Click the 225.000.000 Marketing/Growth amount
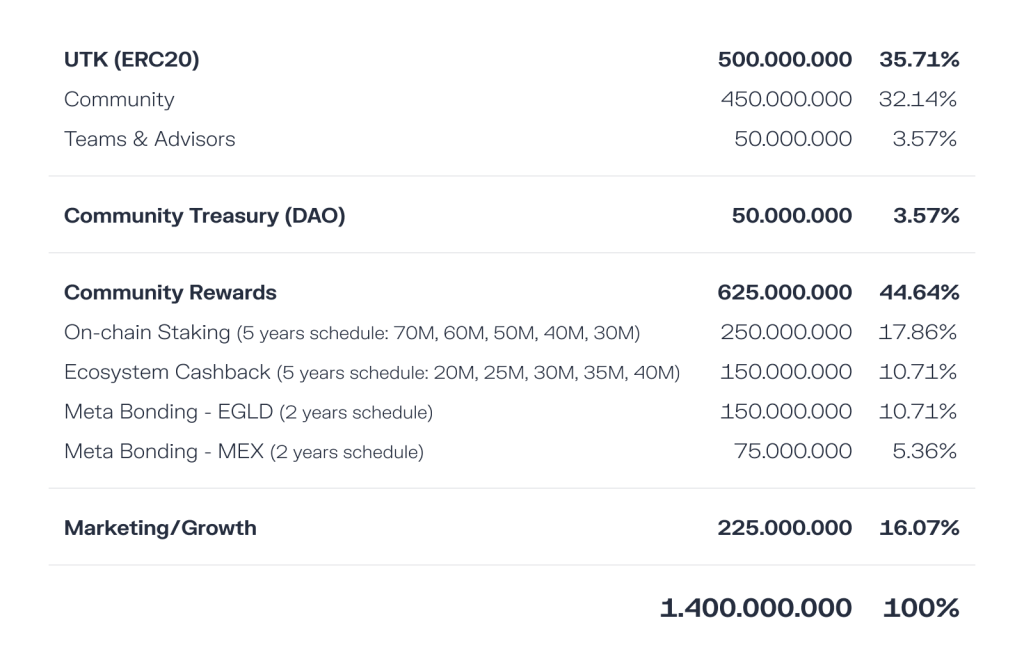1024x668 pixels. point(785,528)
